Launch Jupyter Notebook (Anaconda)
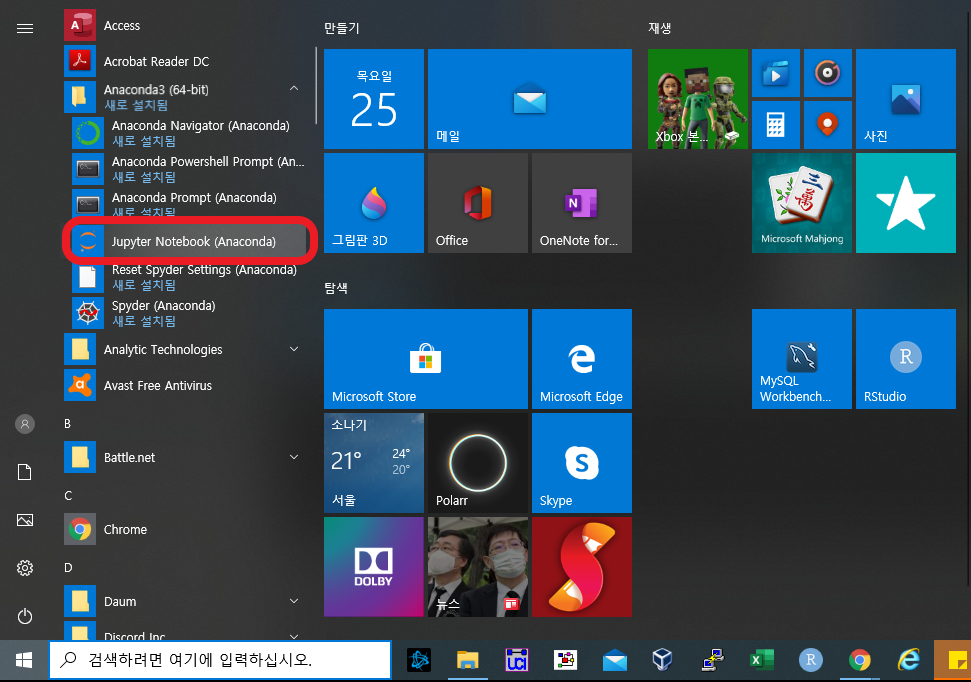 point(189,242)
